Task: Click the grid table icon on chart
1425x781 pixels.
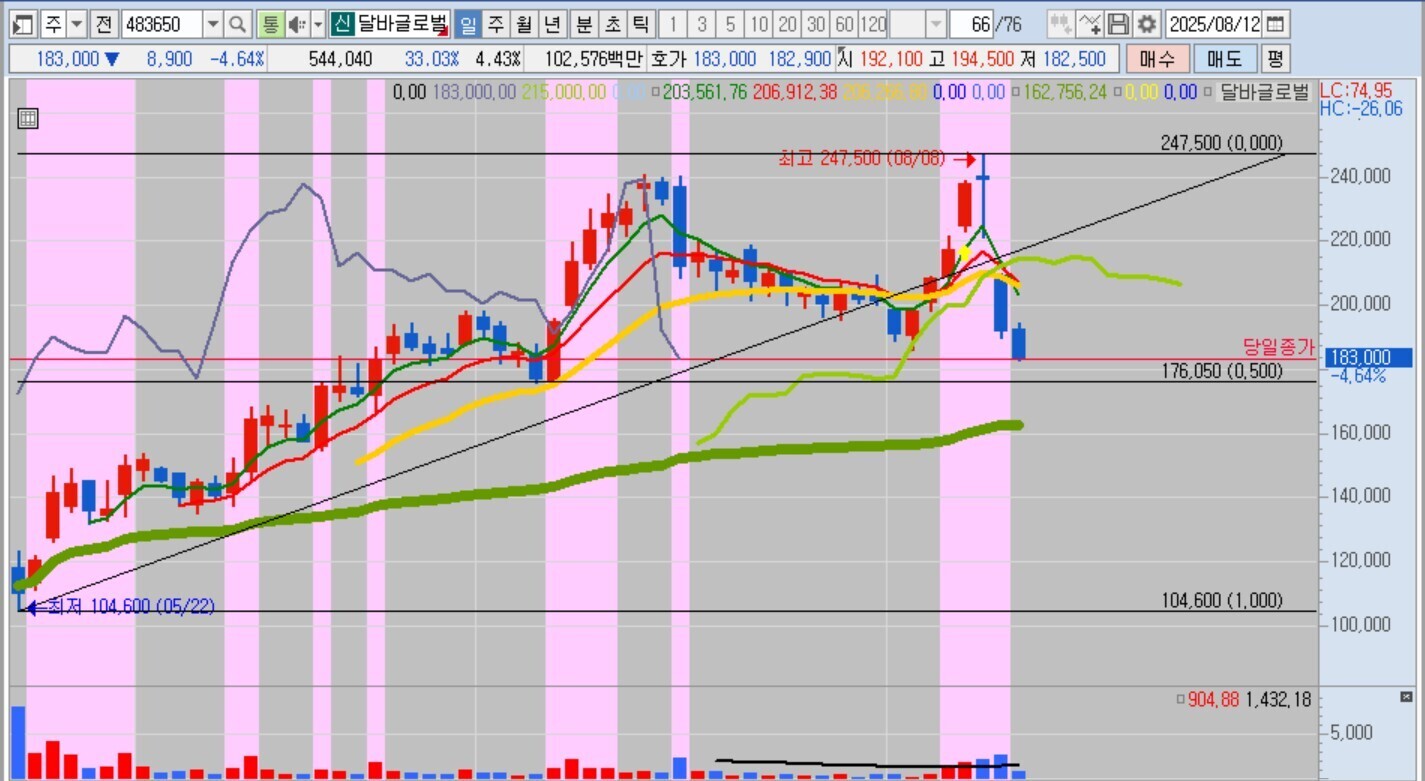Action: pos(28,119)
